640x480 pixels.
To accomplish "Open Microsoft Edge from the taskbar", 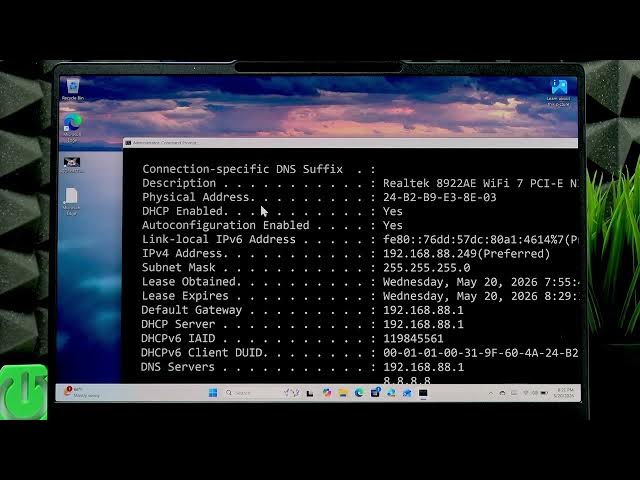I will pyautogui.click(x=359, y=393).
